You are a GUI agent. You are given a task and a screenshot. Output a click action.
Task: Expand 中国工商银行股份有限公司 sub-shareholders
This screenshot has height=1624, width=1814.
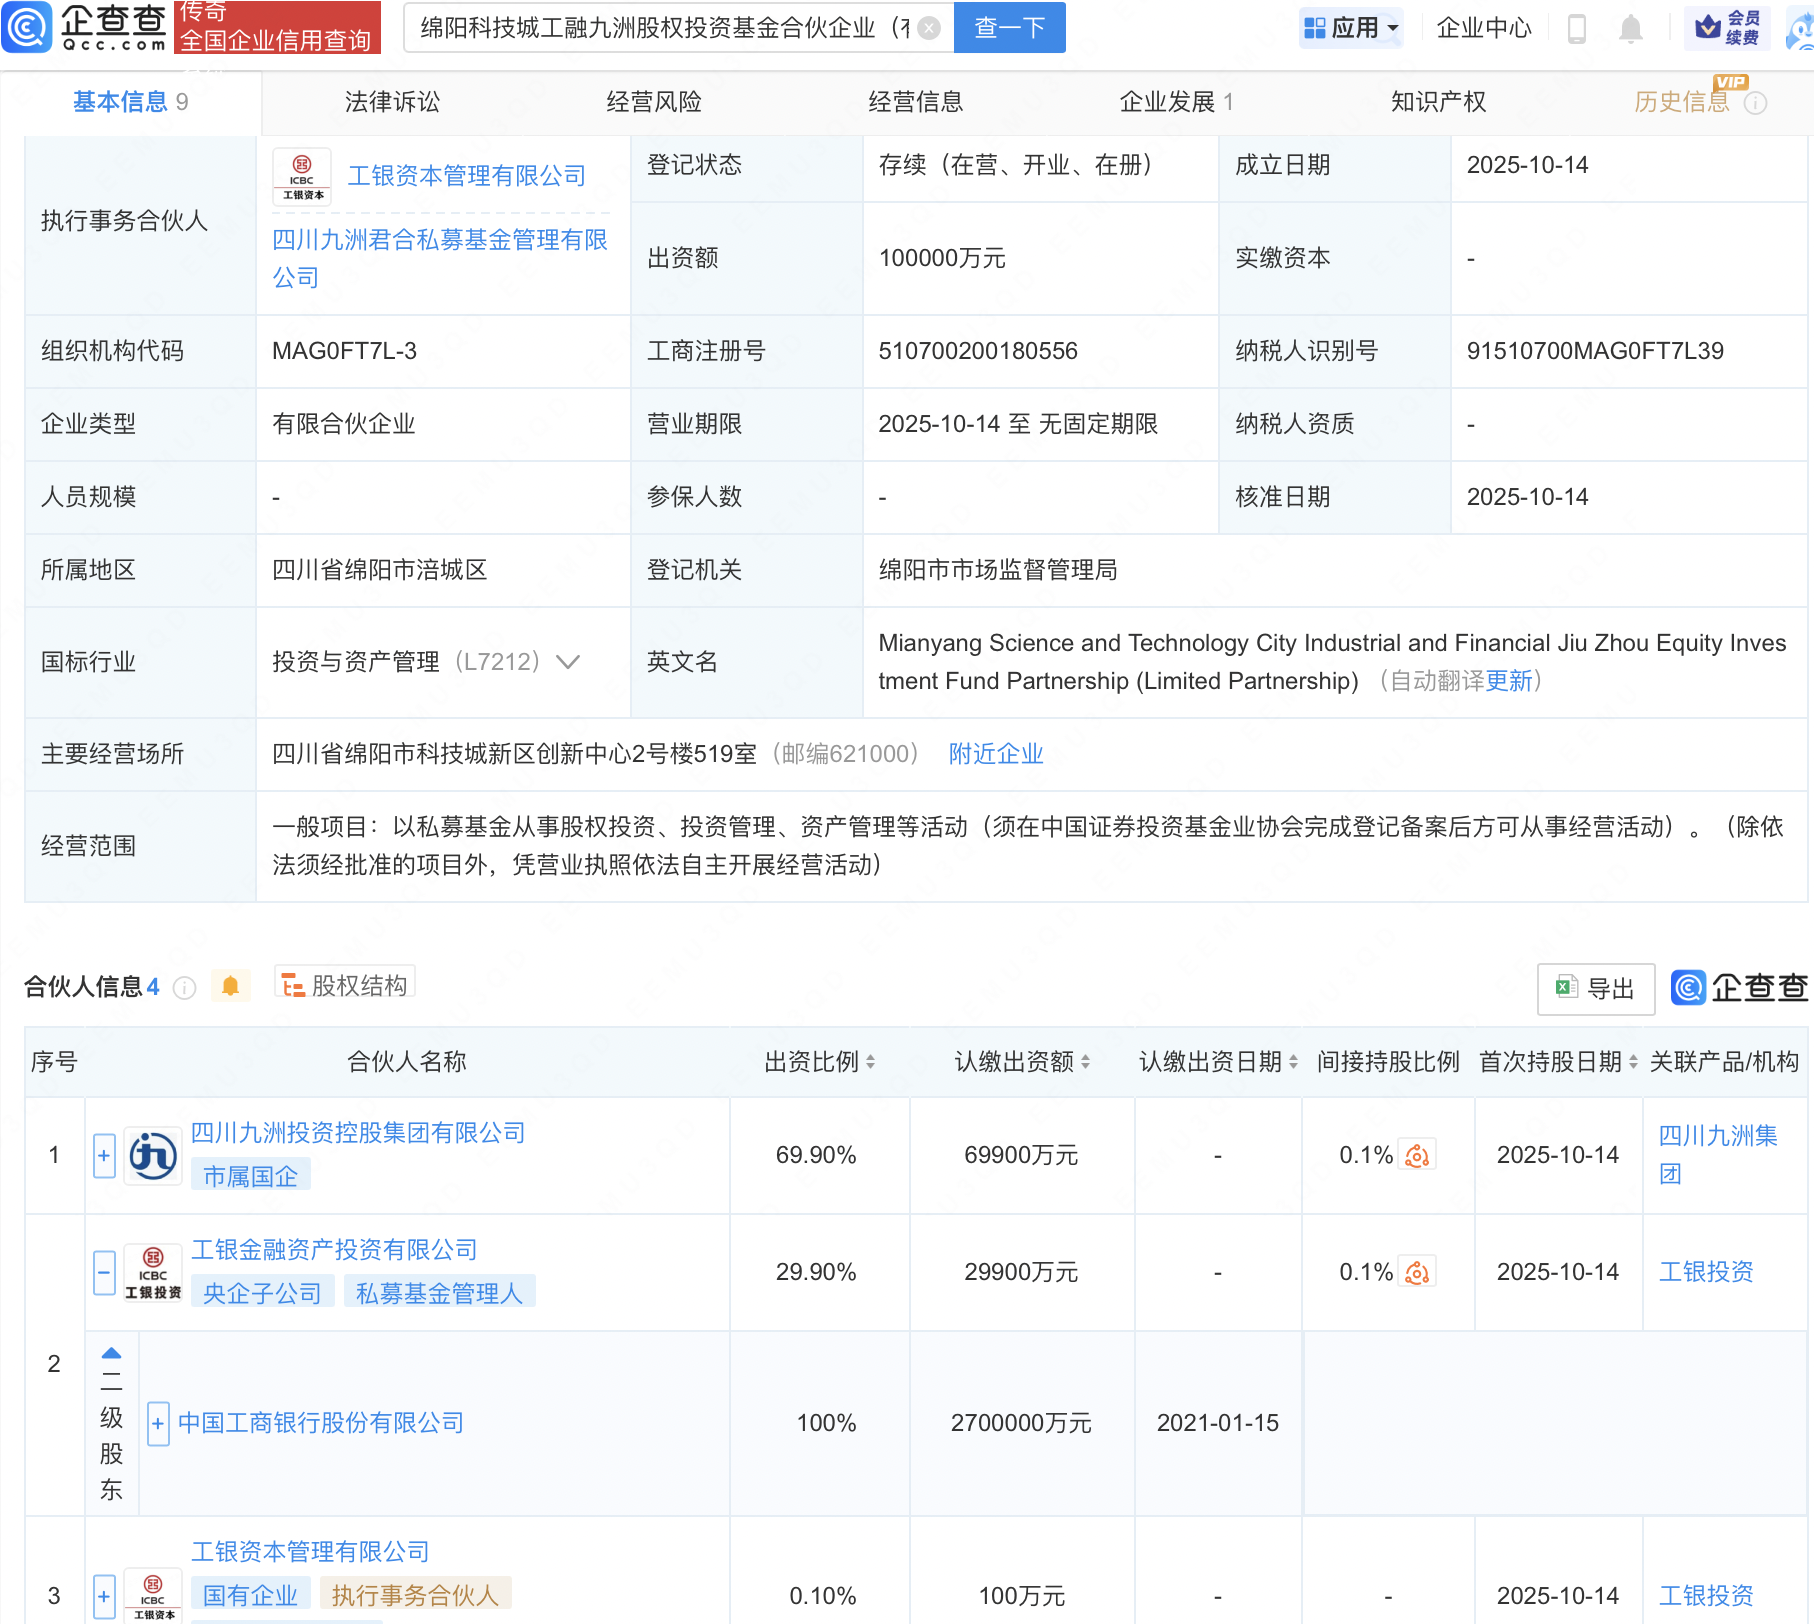click(158, 1423)
